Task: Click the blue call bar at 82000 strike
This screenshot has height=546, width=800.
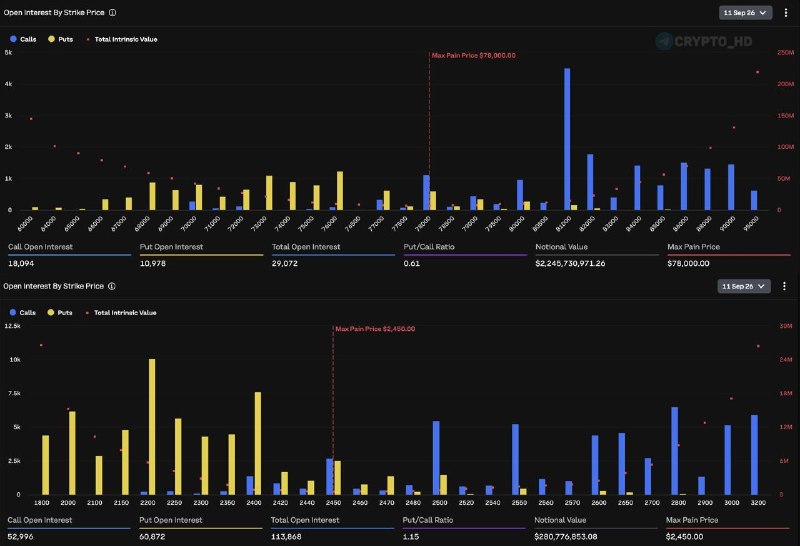Action: (590, 182)
